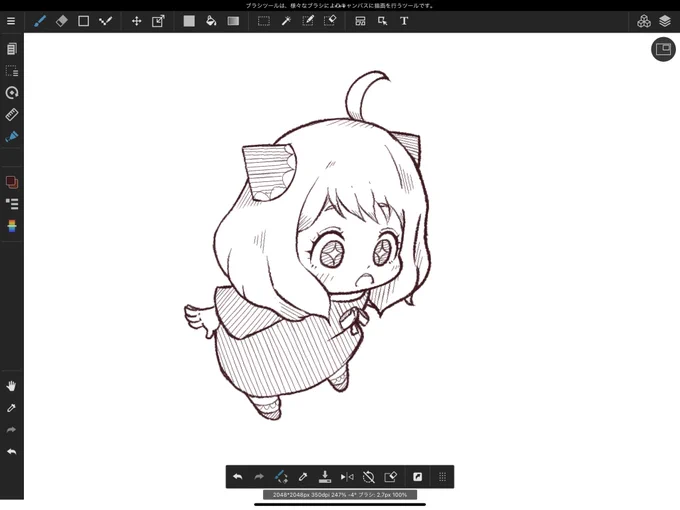Open the Ruler settings in sidebar
680x510 pixels.
[x=12, y=114]
